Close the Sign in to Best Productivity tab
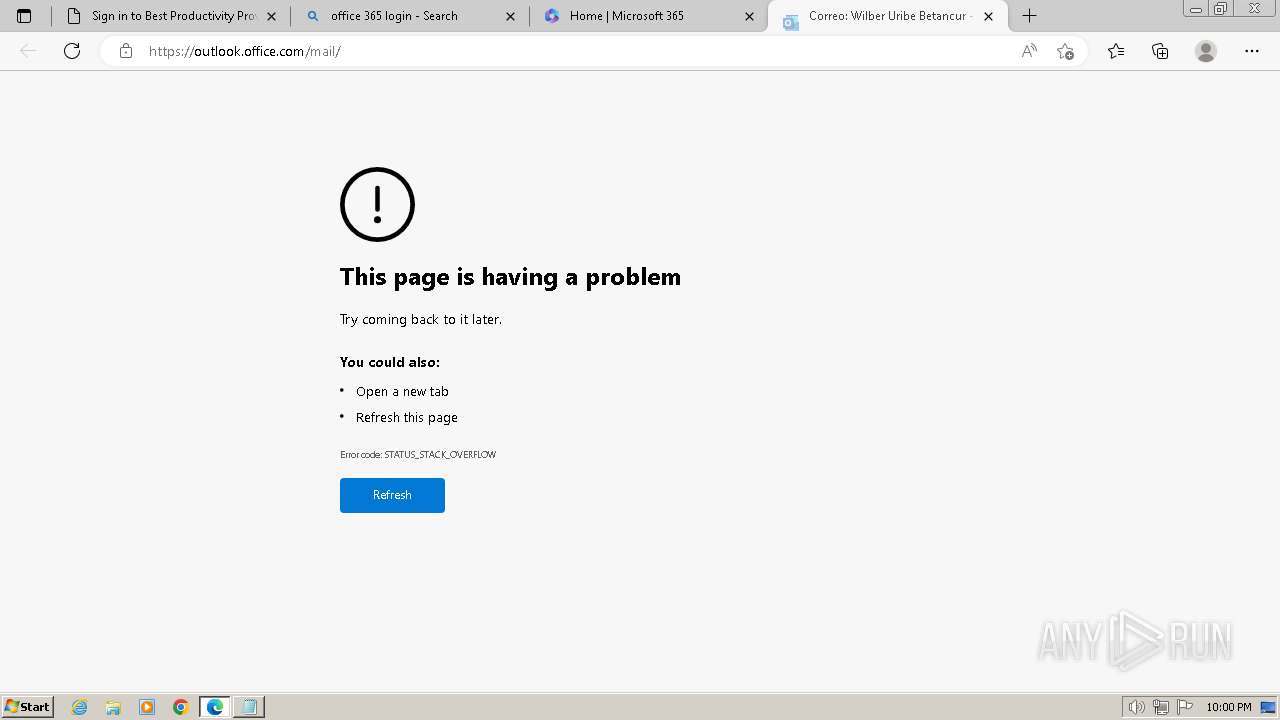1280x720 pixels. [271, 16]
